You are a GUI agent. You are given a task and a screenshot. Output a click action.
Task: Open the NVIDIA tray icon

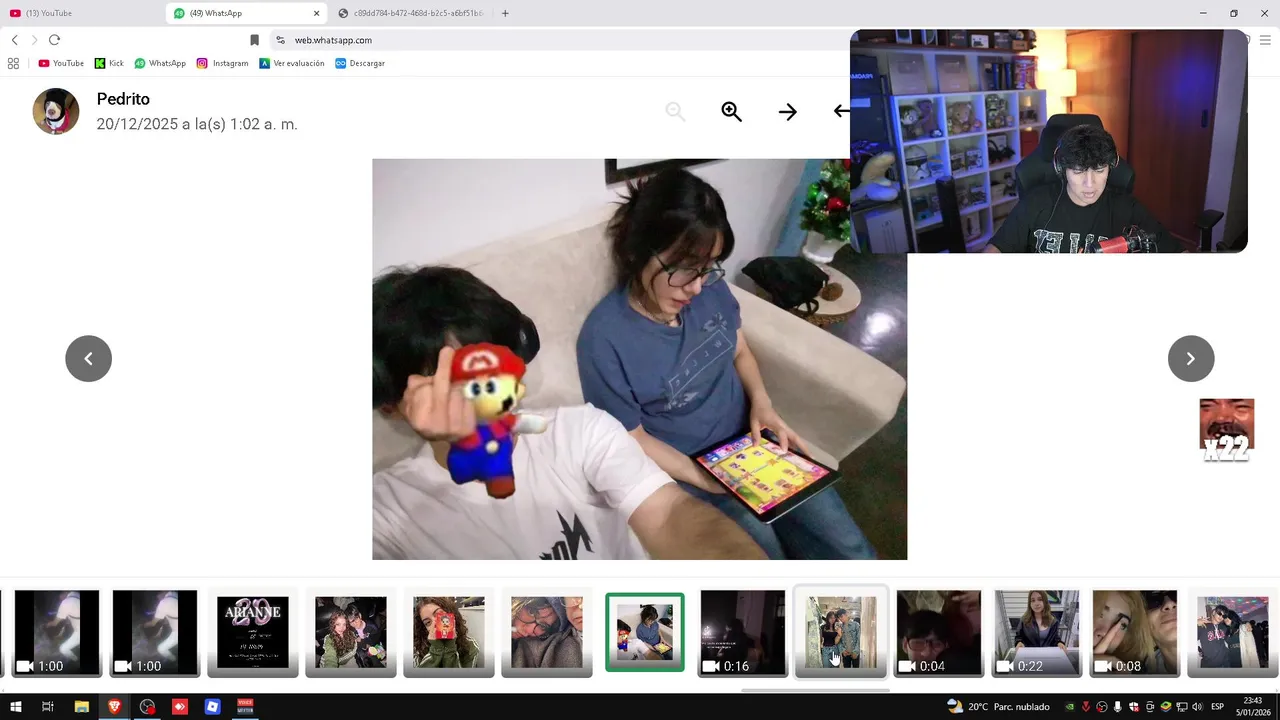point(1070,707)
